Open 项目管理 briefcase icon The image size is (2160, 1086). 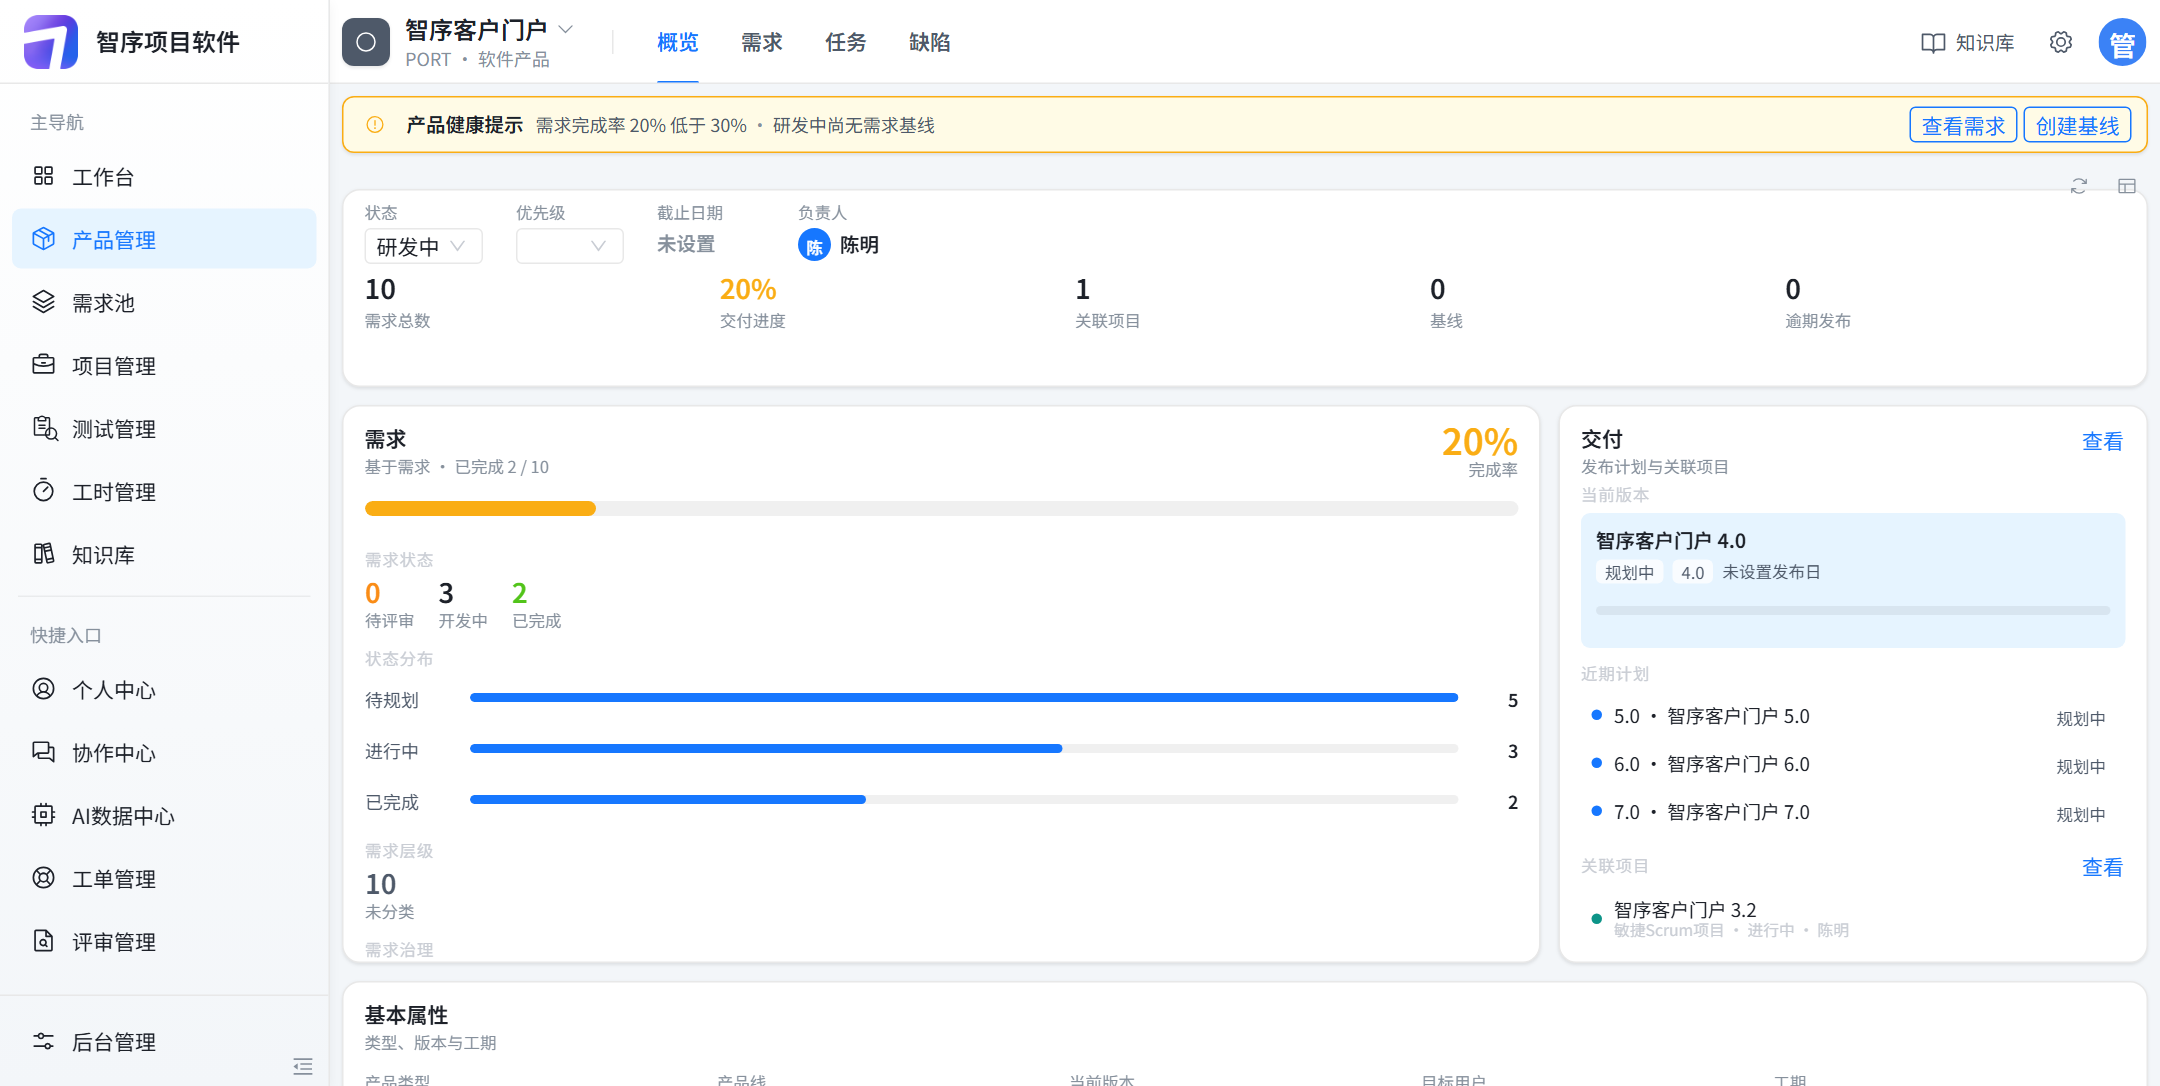[43, 365]
